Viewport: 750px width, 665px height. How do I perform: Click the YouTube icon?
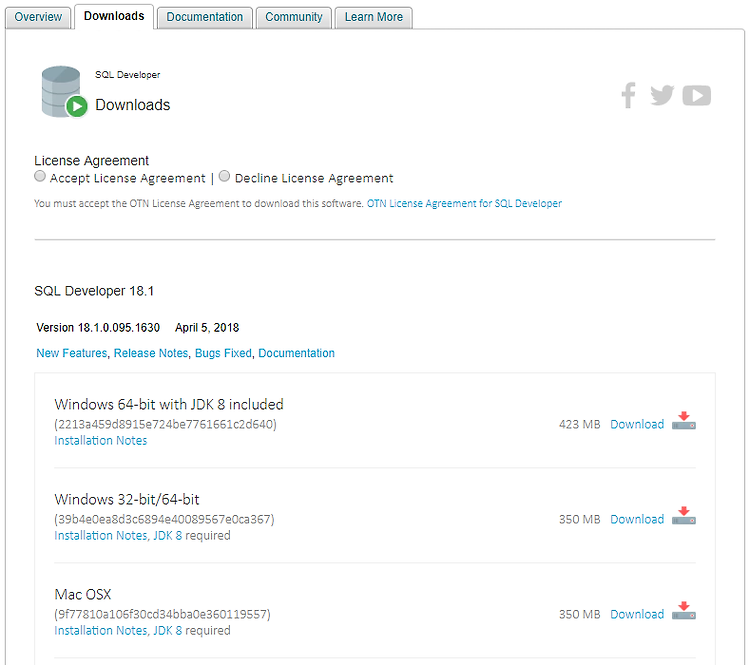[x=696, y=95]
